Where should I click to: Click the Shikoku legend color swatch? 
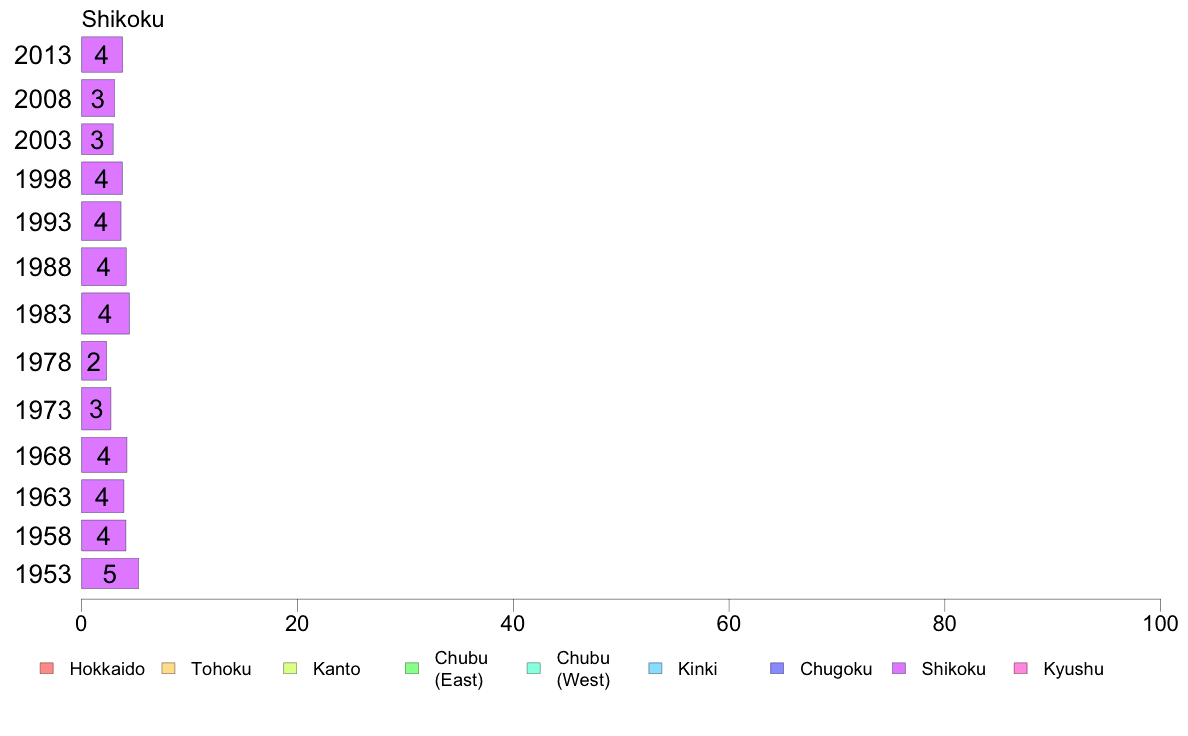899,669
